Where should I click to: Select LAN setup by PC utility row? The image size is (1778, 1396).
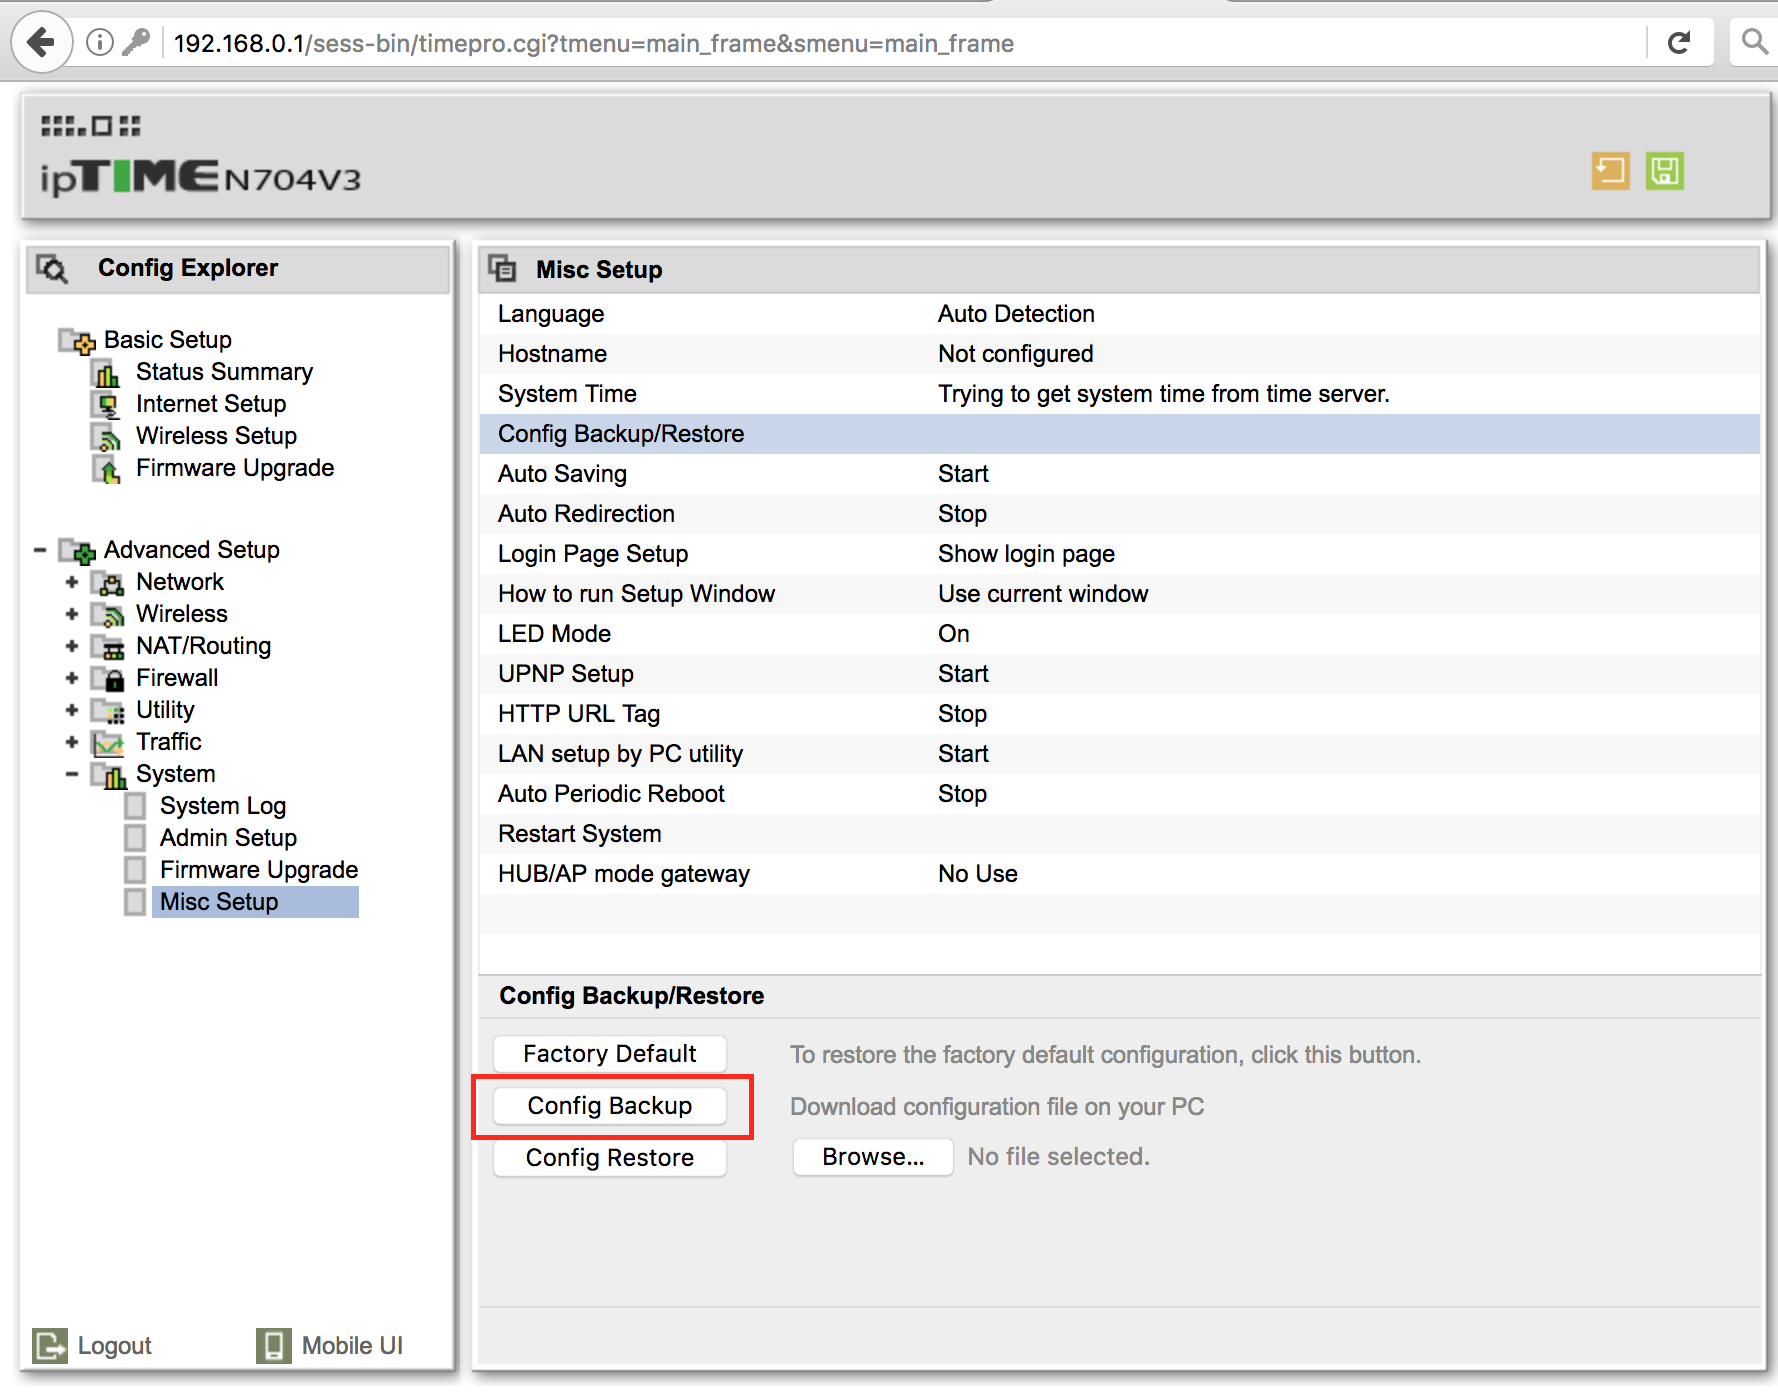[1119, 754]
